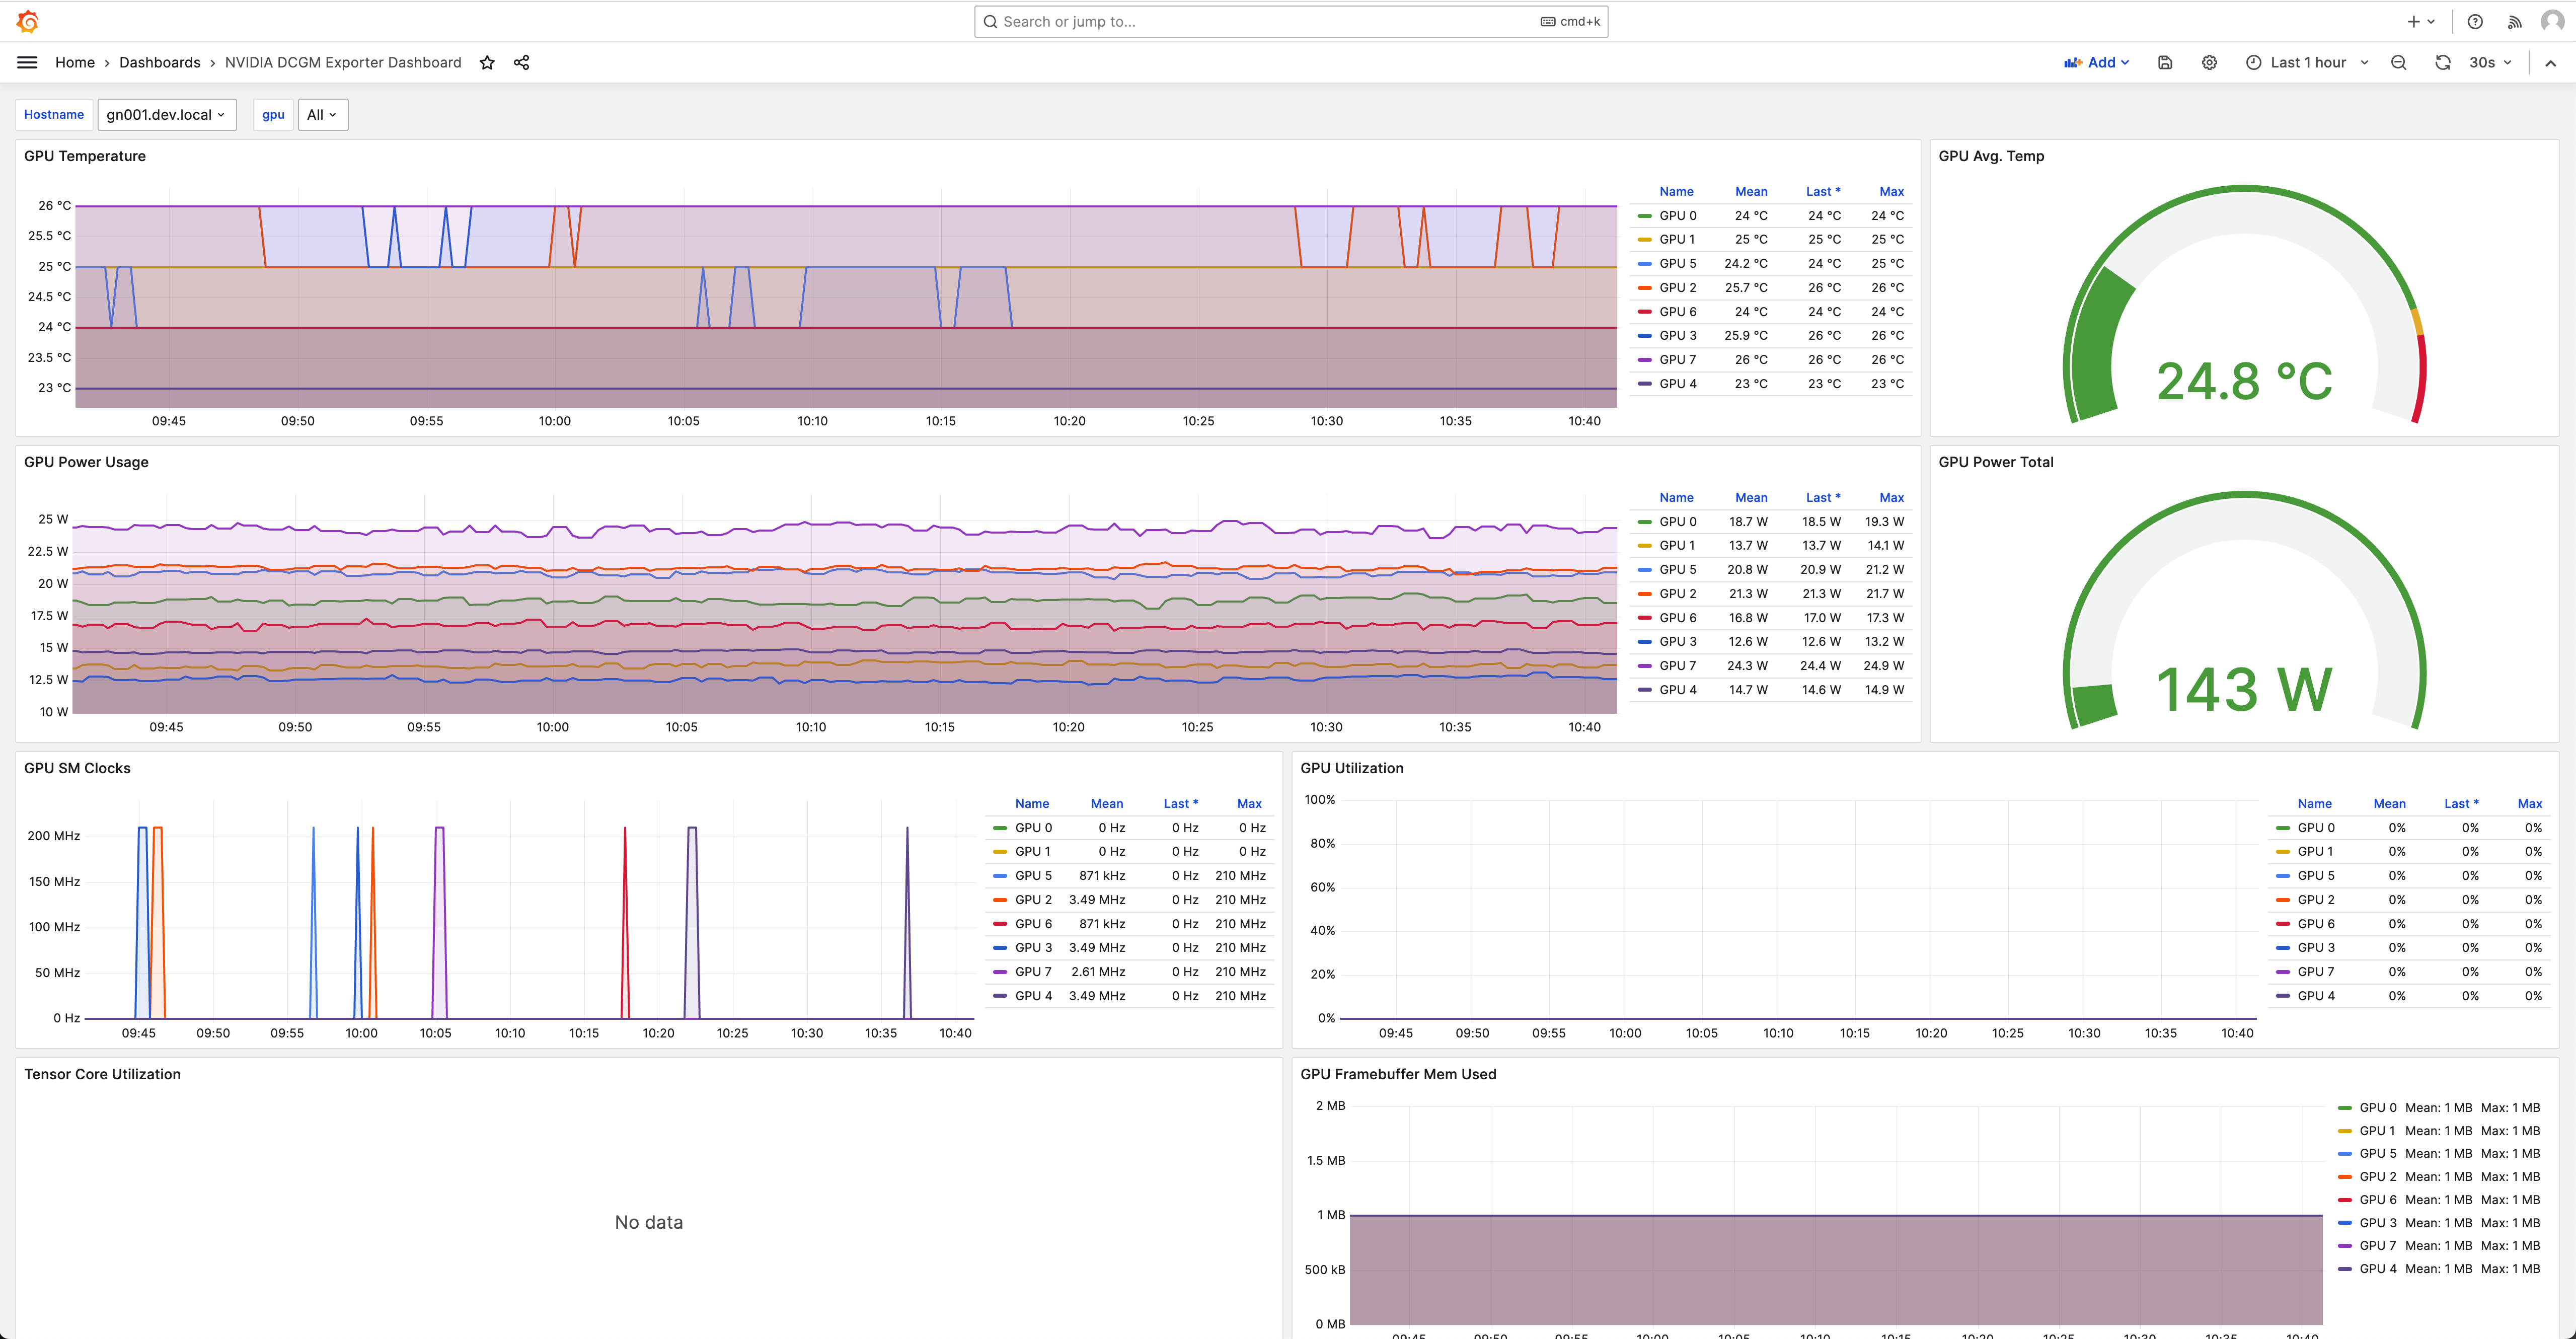Toggle GPU 4 series in SM Clocks legend
The width and height of the screenshot is (2576, 1339).
coord(1033,996)
